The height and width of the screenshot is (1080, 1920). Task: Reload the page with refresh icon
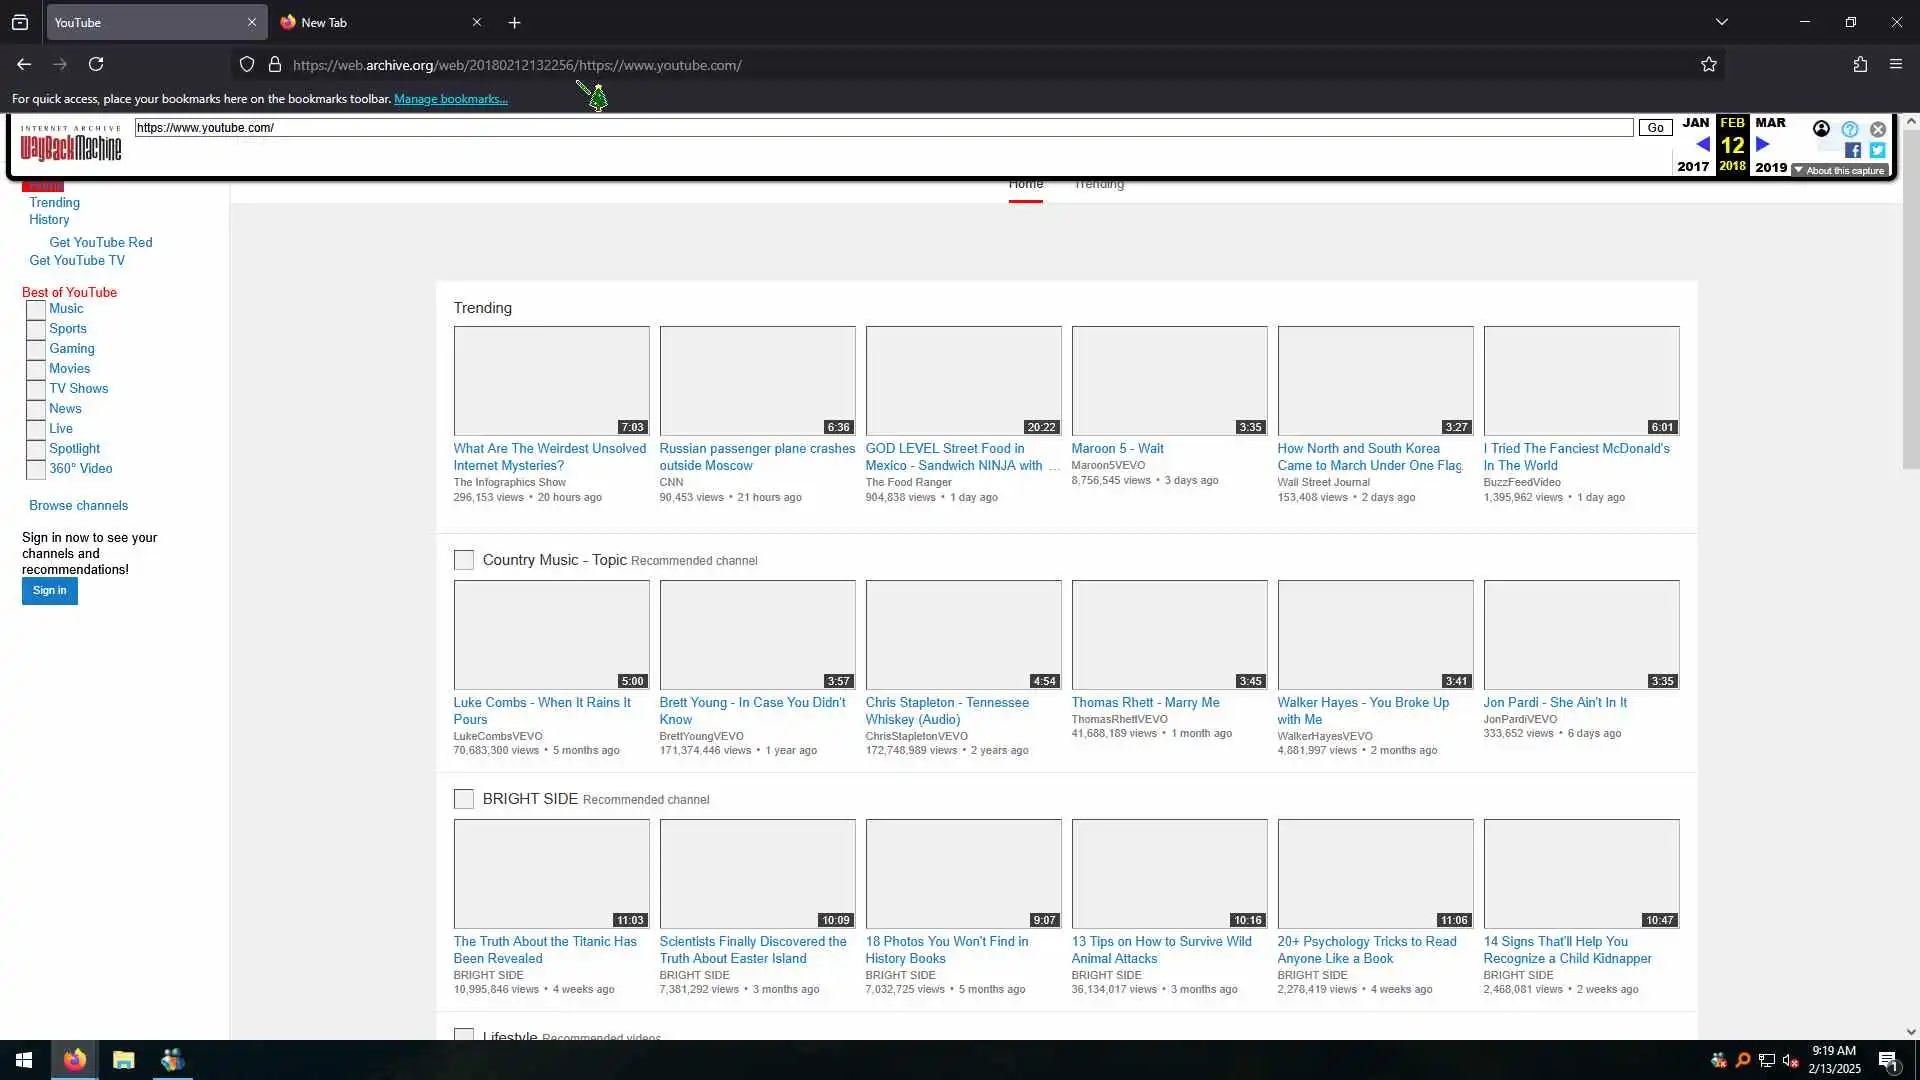[x=96, y=65]
